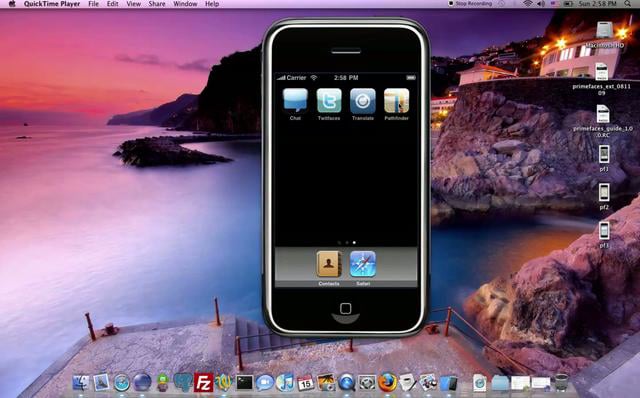640x398 pixels.
Task: Click Stop Recording in the menu bar
Action: [471, 4]
